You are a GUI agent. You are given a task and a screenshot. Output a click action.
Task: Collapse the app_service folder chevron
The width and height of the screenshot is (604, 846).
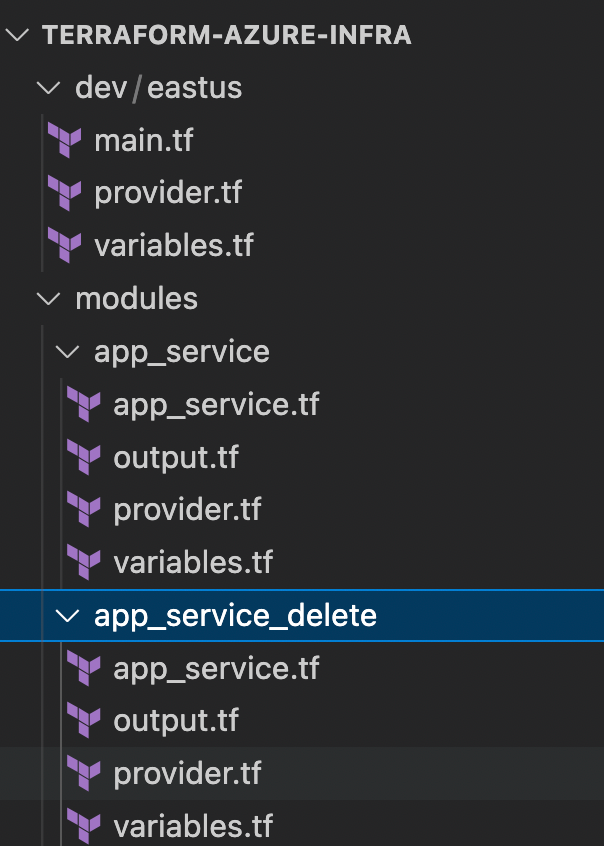[68, 352]
